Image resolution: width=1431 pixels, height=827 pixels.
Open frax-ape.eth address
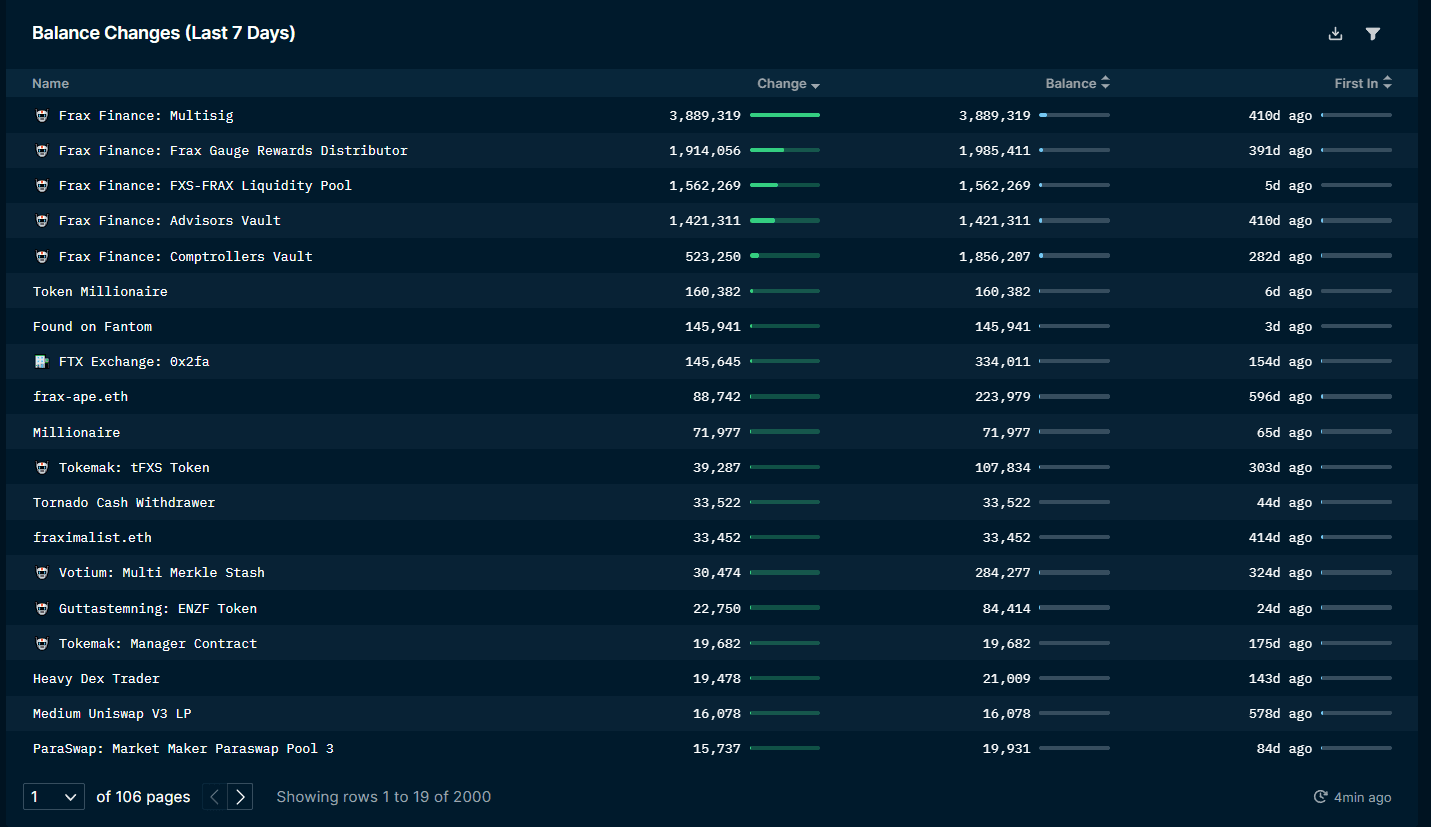tap(80, 397)
